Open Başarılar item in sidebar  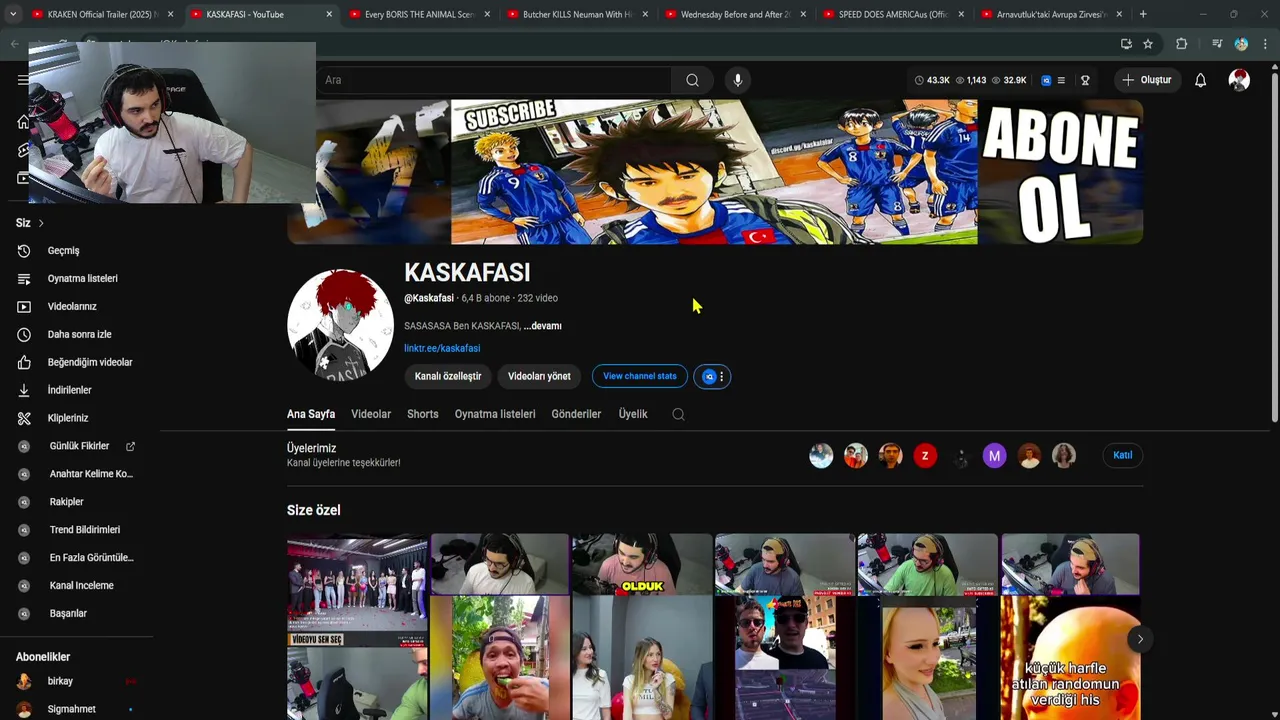pyautogui.click(x=68, y=613)
